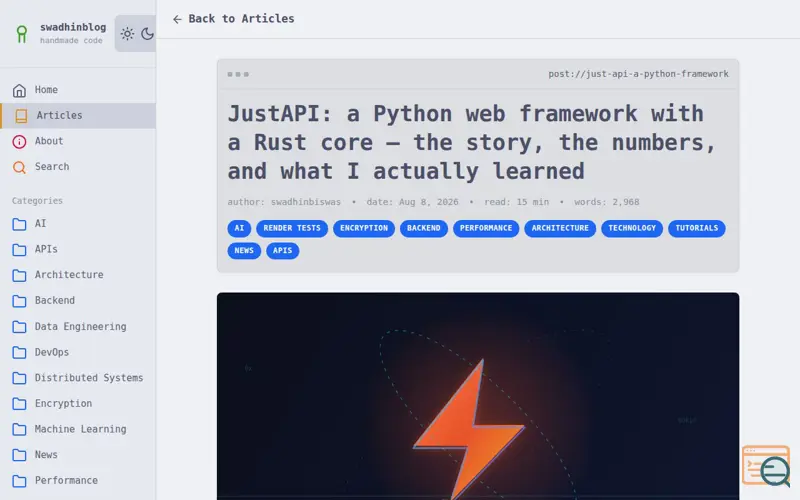Click the post://just-api-a-python-framework path
The image size is (800, 500).
coord(638,74)
